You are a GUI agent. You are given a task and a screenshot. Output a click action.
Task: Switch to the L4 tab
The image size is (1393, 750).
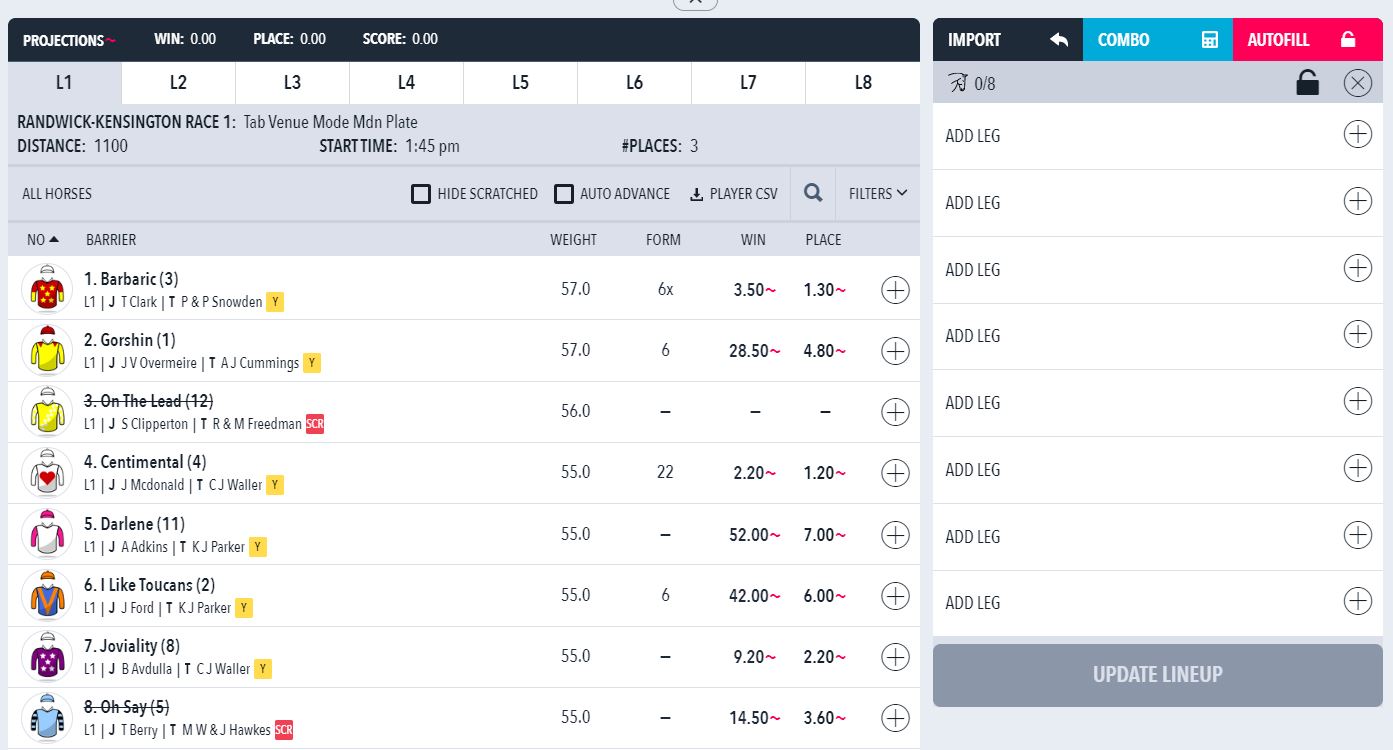pyautogui.click(x=406, y=83)
